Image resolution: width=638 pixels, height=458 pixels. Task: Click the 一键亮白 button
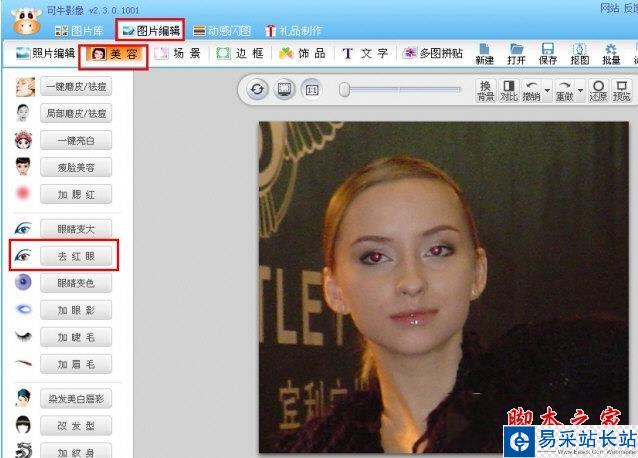pyautogui.click(x=76, y=140)
